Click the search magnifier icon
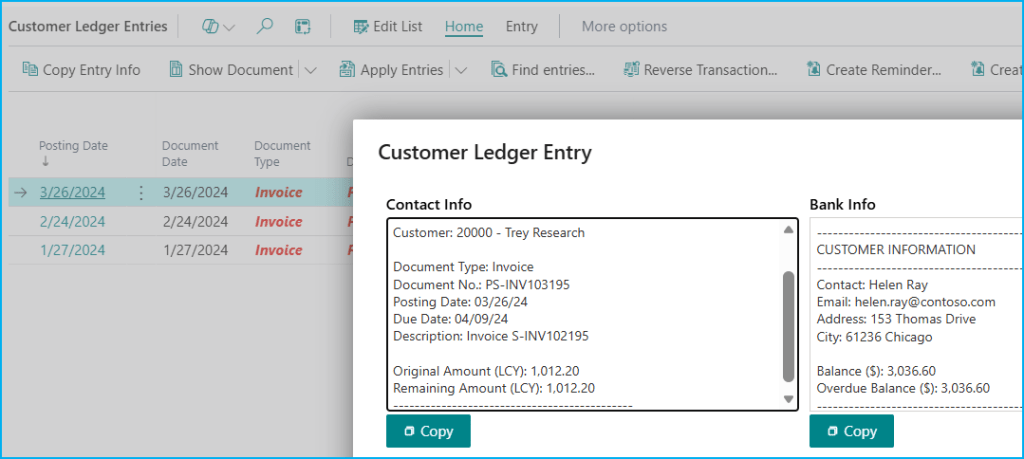This screenshot has width=1024, height=459. tap(265, 27)
